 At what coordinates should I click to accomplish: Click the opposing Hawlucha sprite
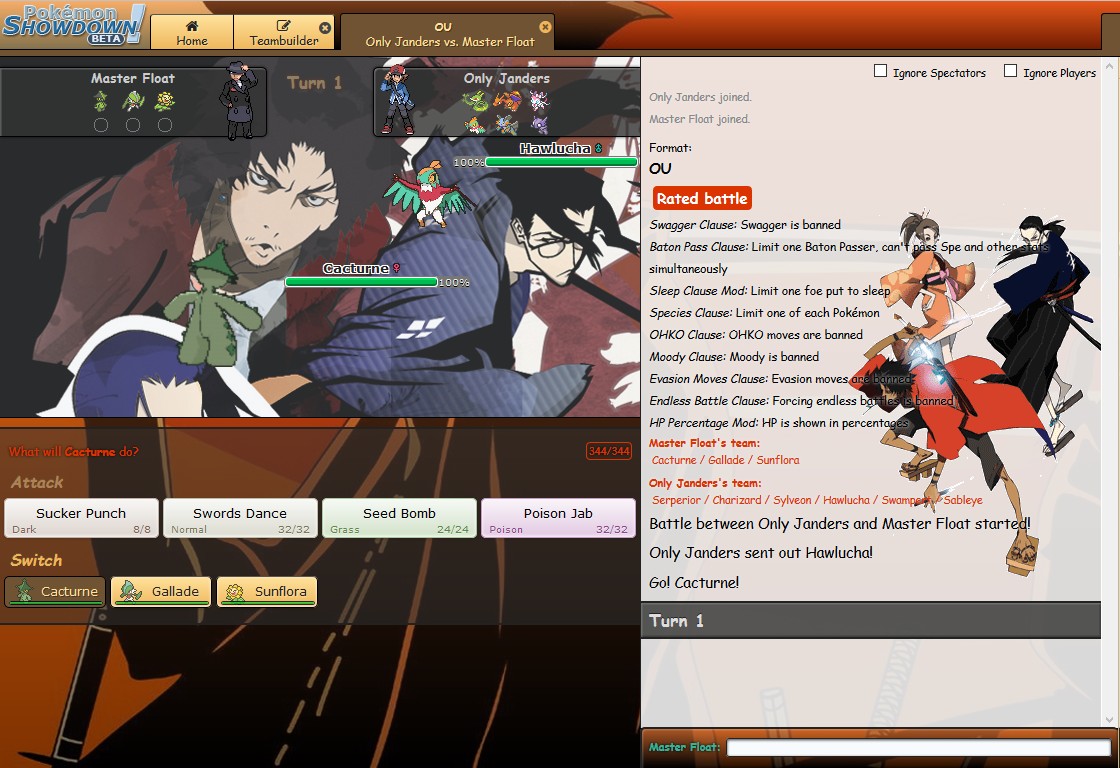(x=428, y=194)
